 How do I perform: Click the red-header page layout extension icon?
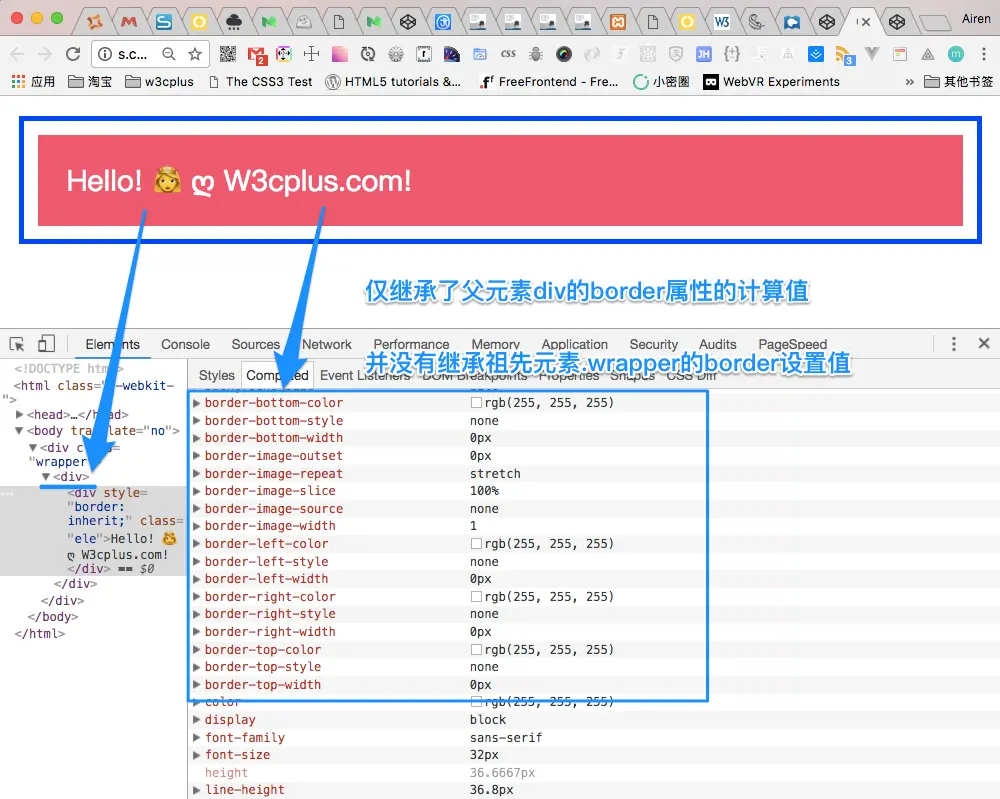click(900, 54)
